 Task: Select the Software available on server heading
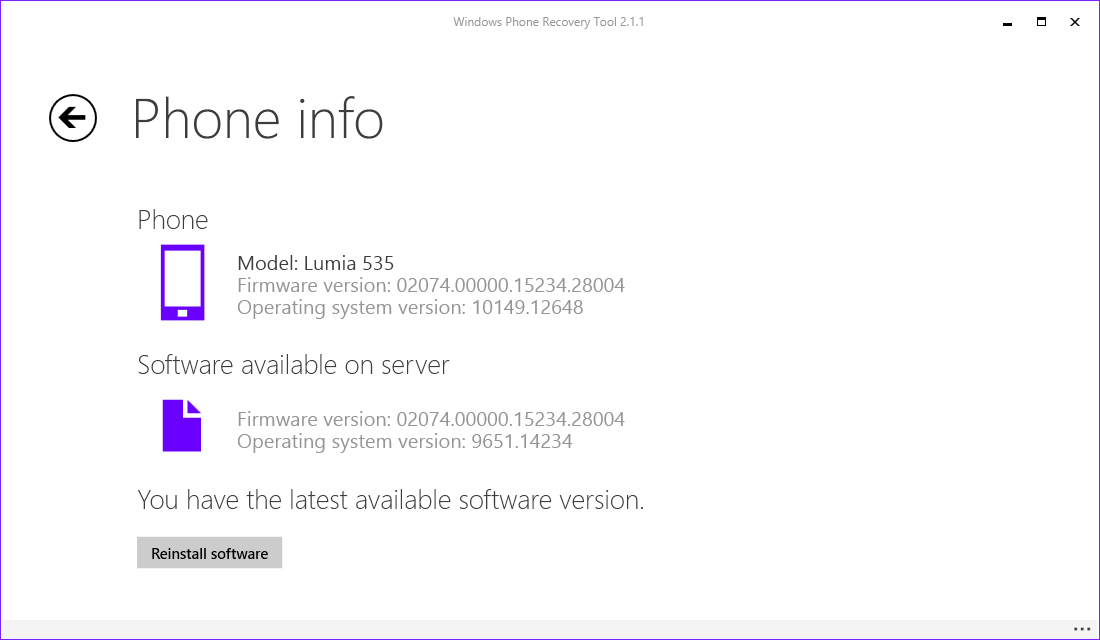293,365
